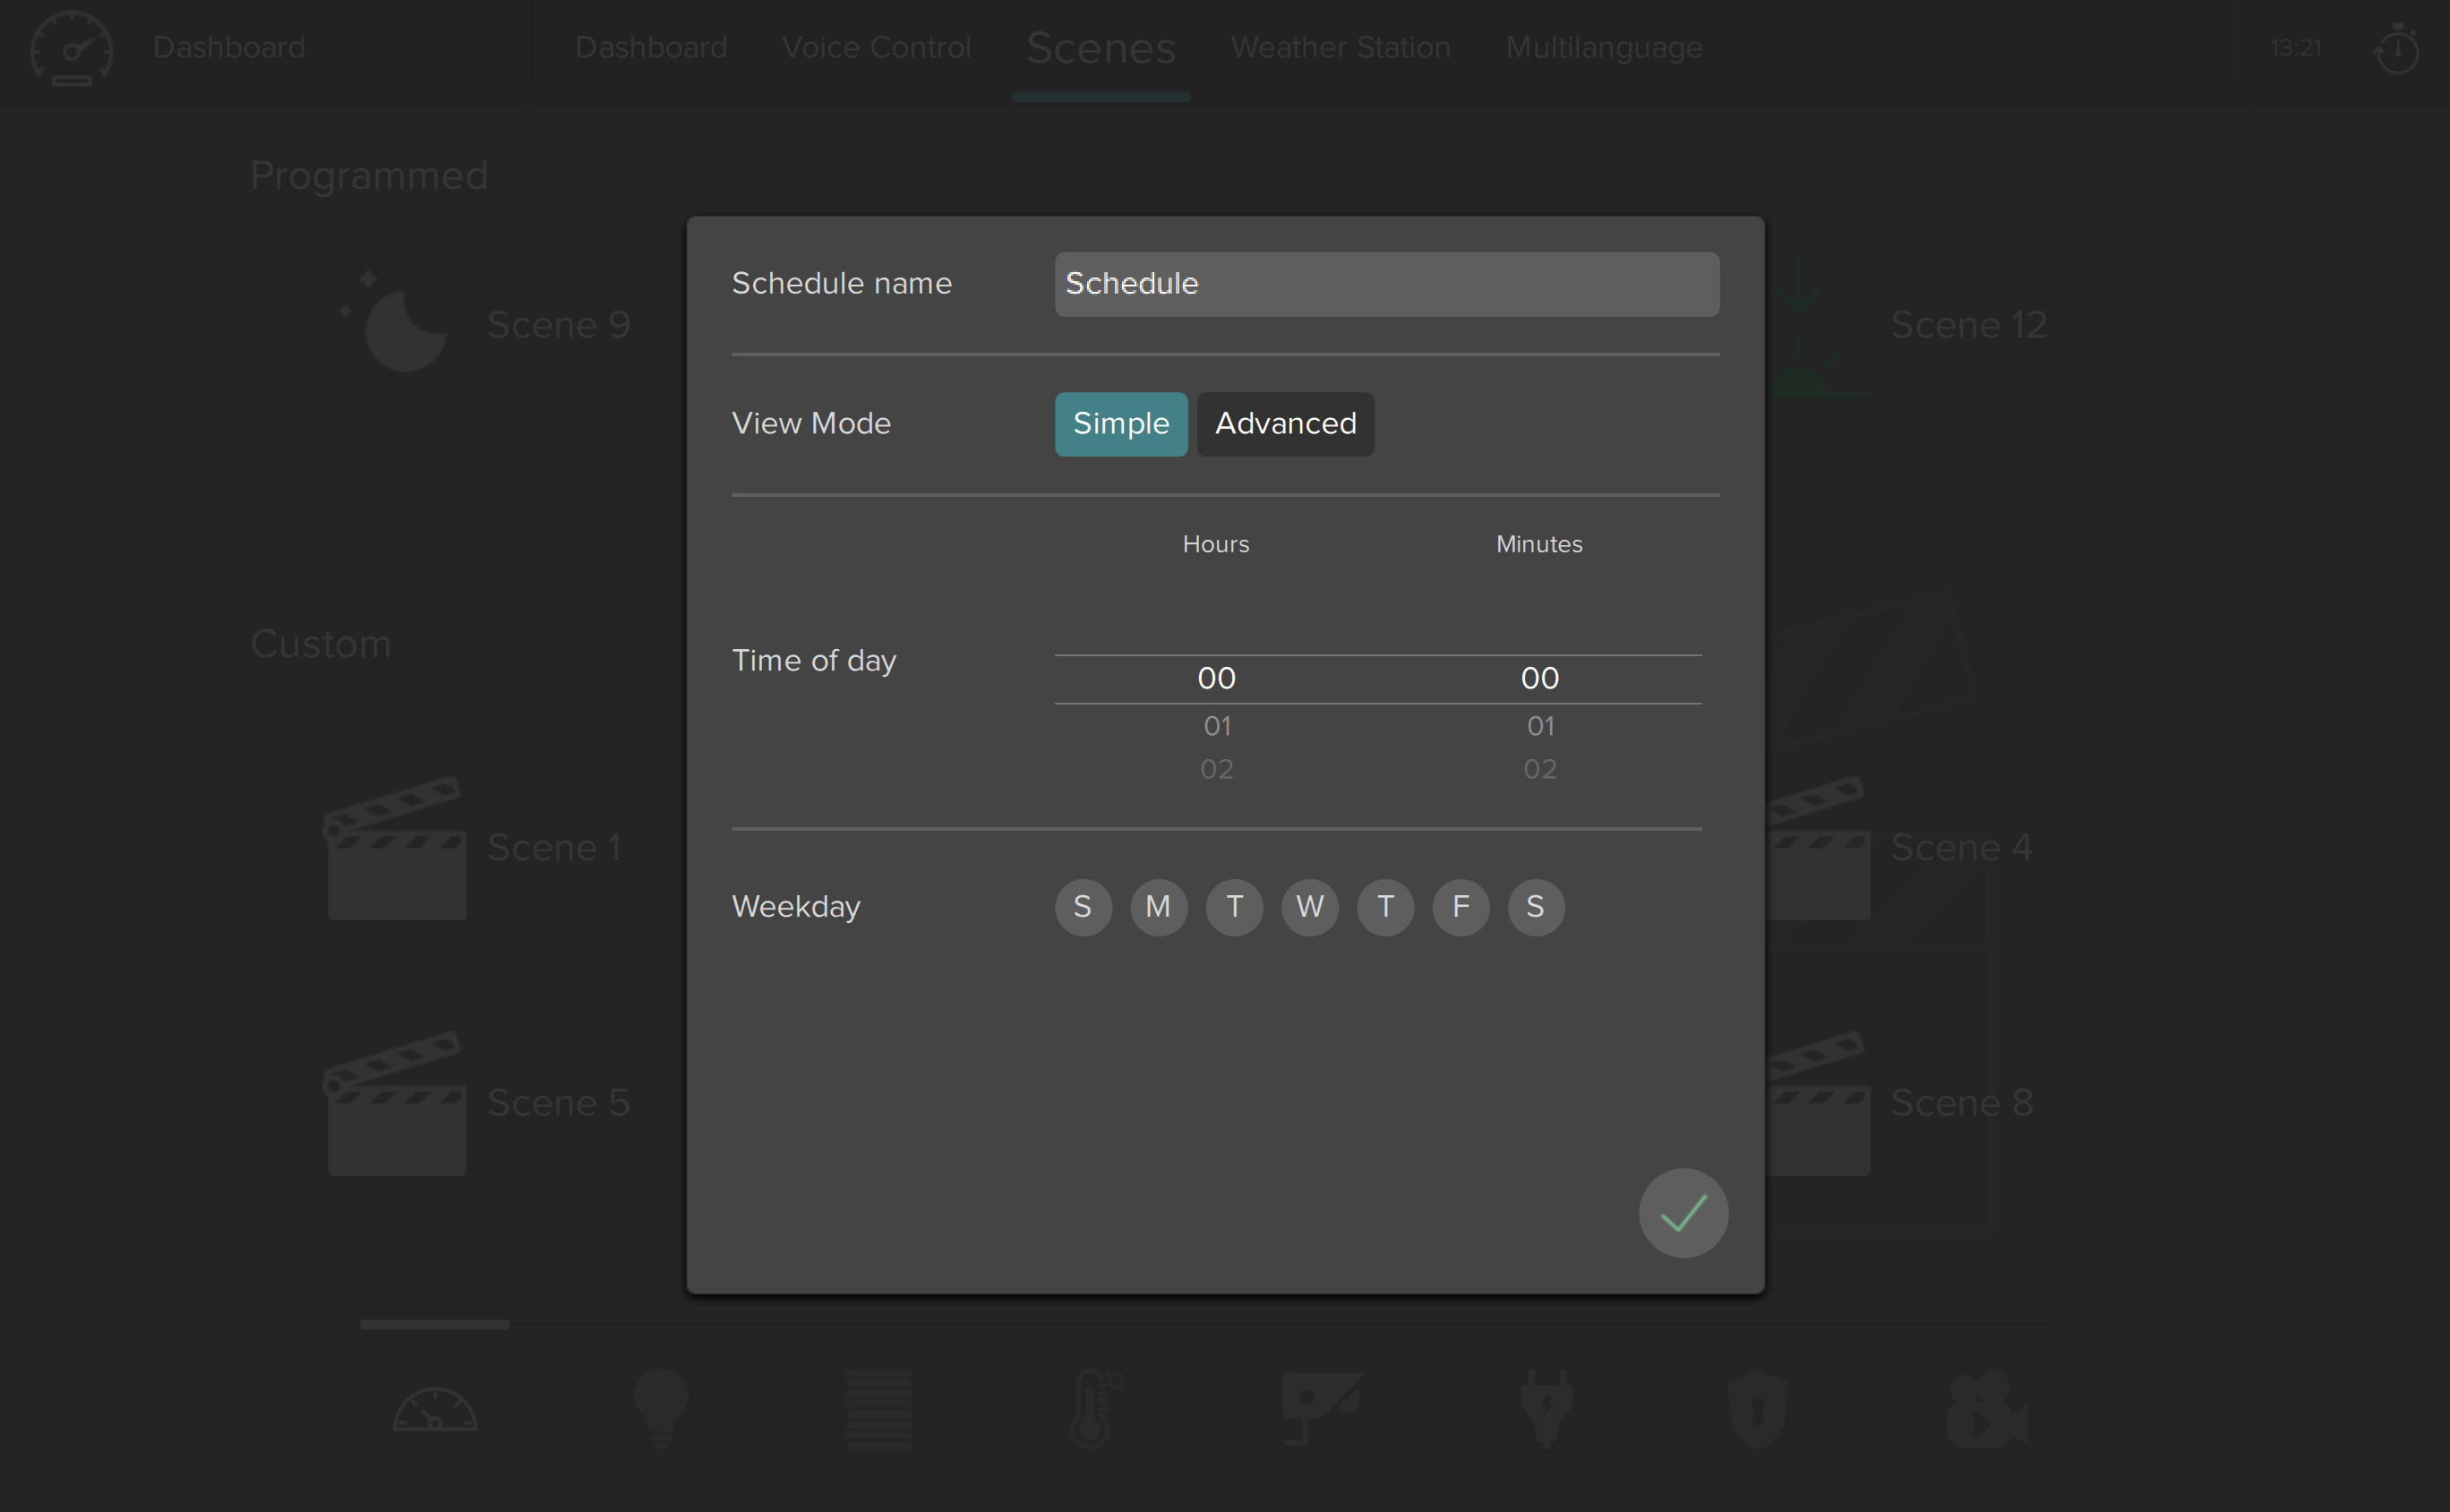Toggle Friday weekday button
The height and width of the screenshot is (1512, 2450).
1460,907
